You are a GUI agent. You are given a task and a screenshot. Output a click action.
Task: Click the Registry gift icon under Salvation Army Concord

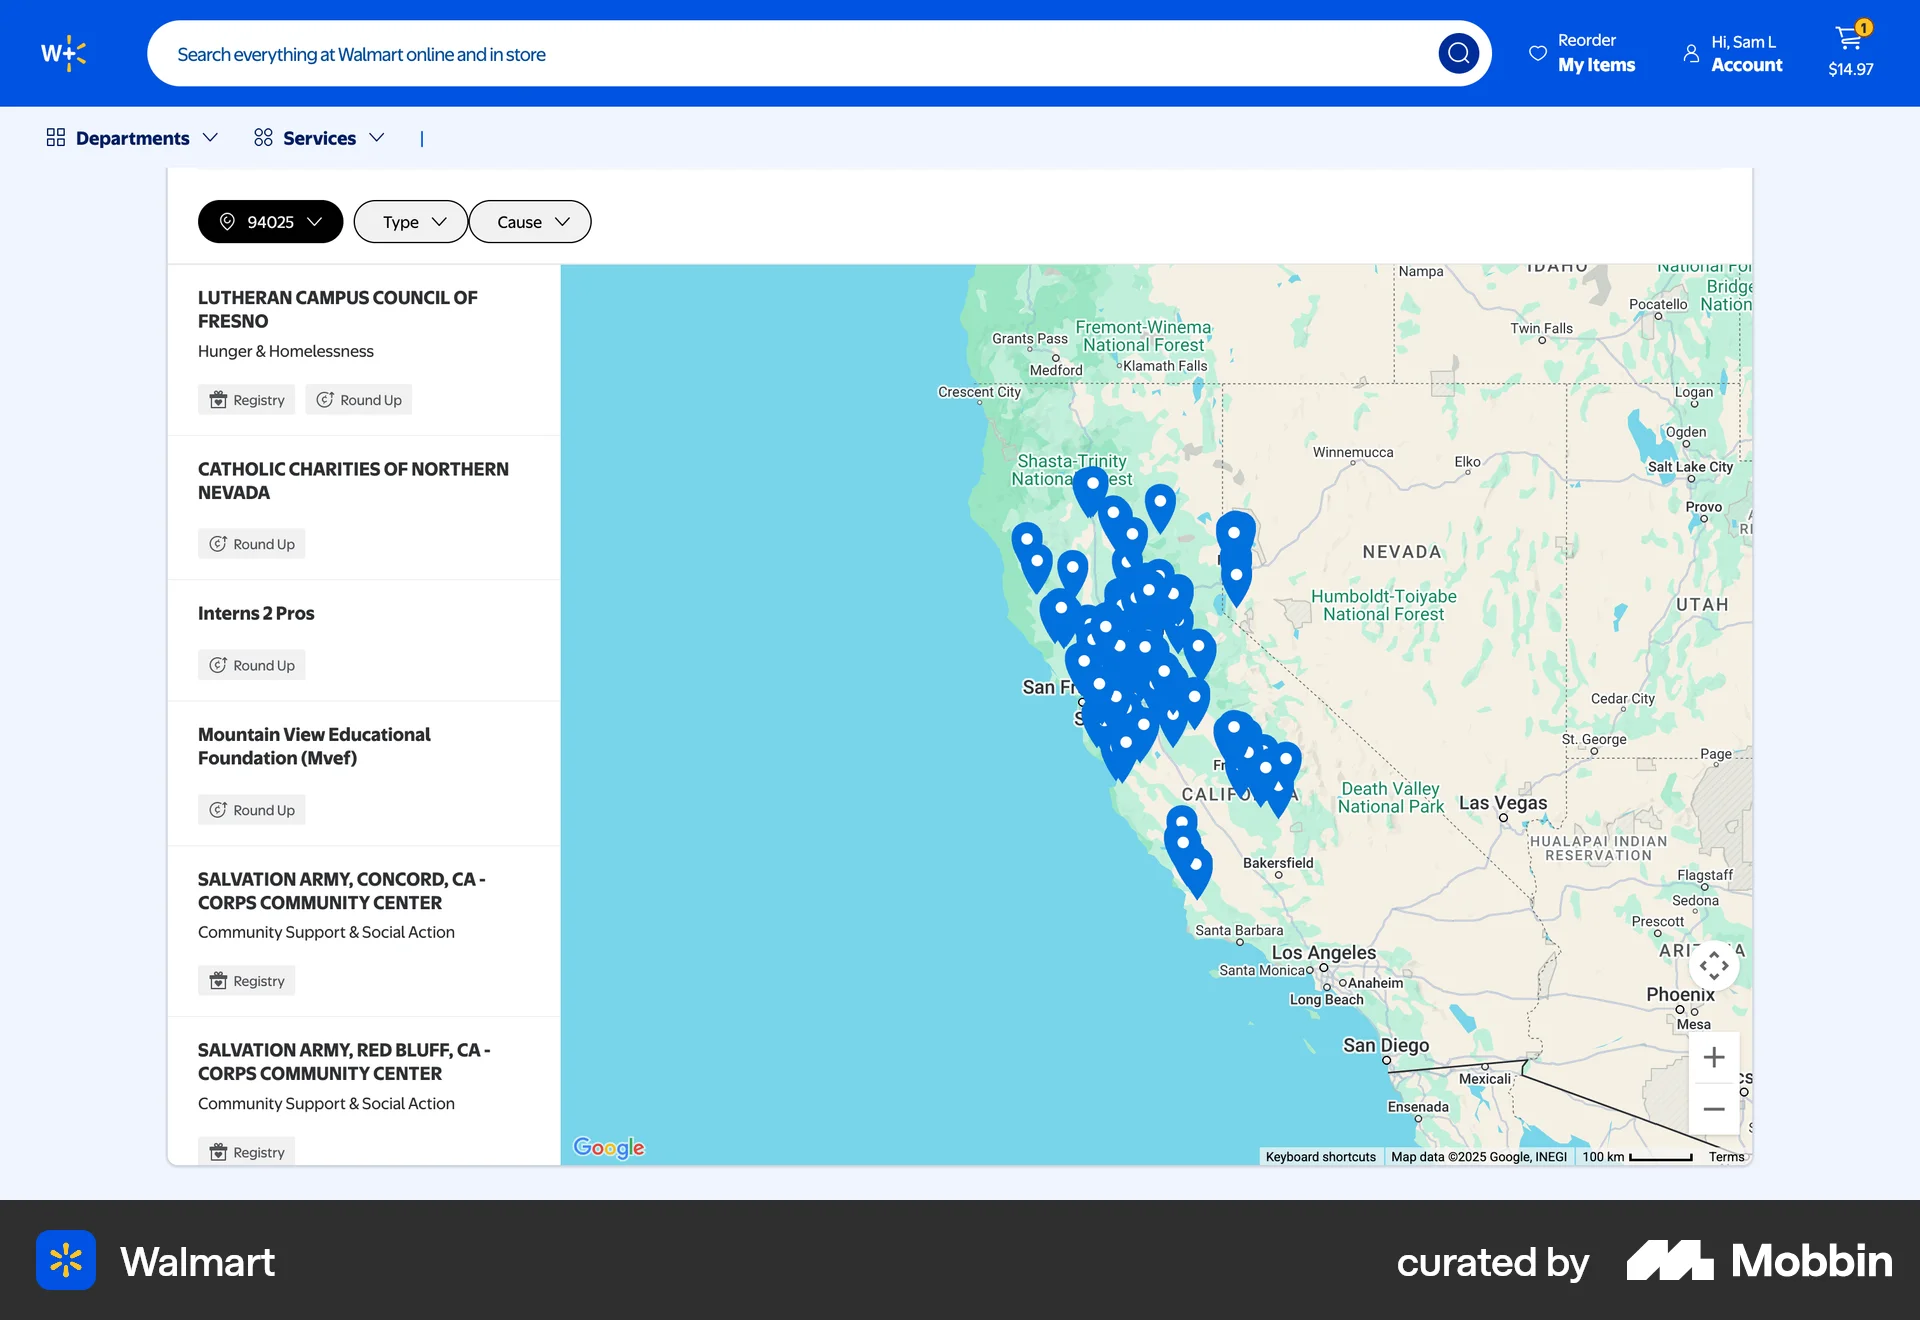[219, 980]
